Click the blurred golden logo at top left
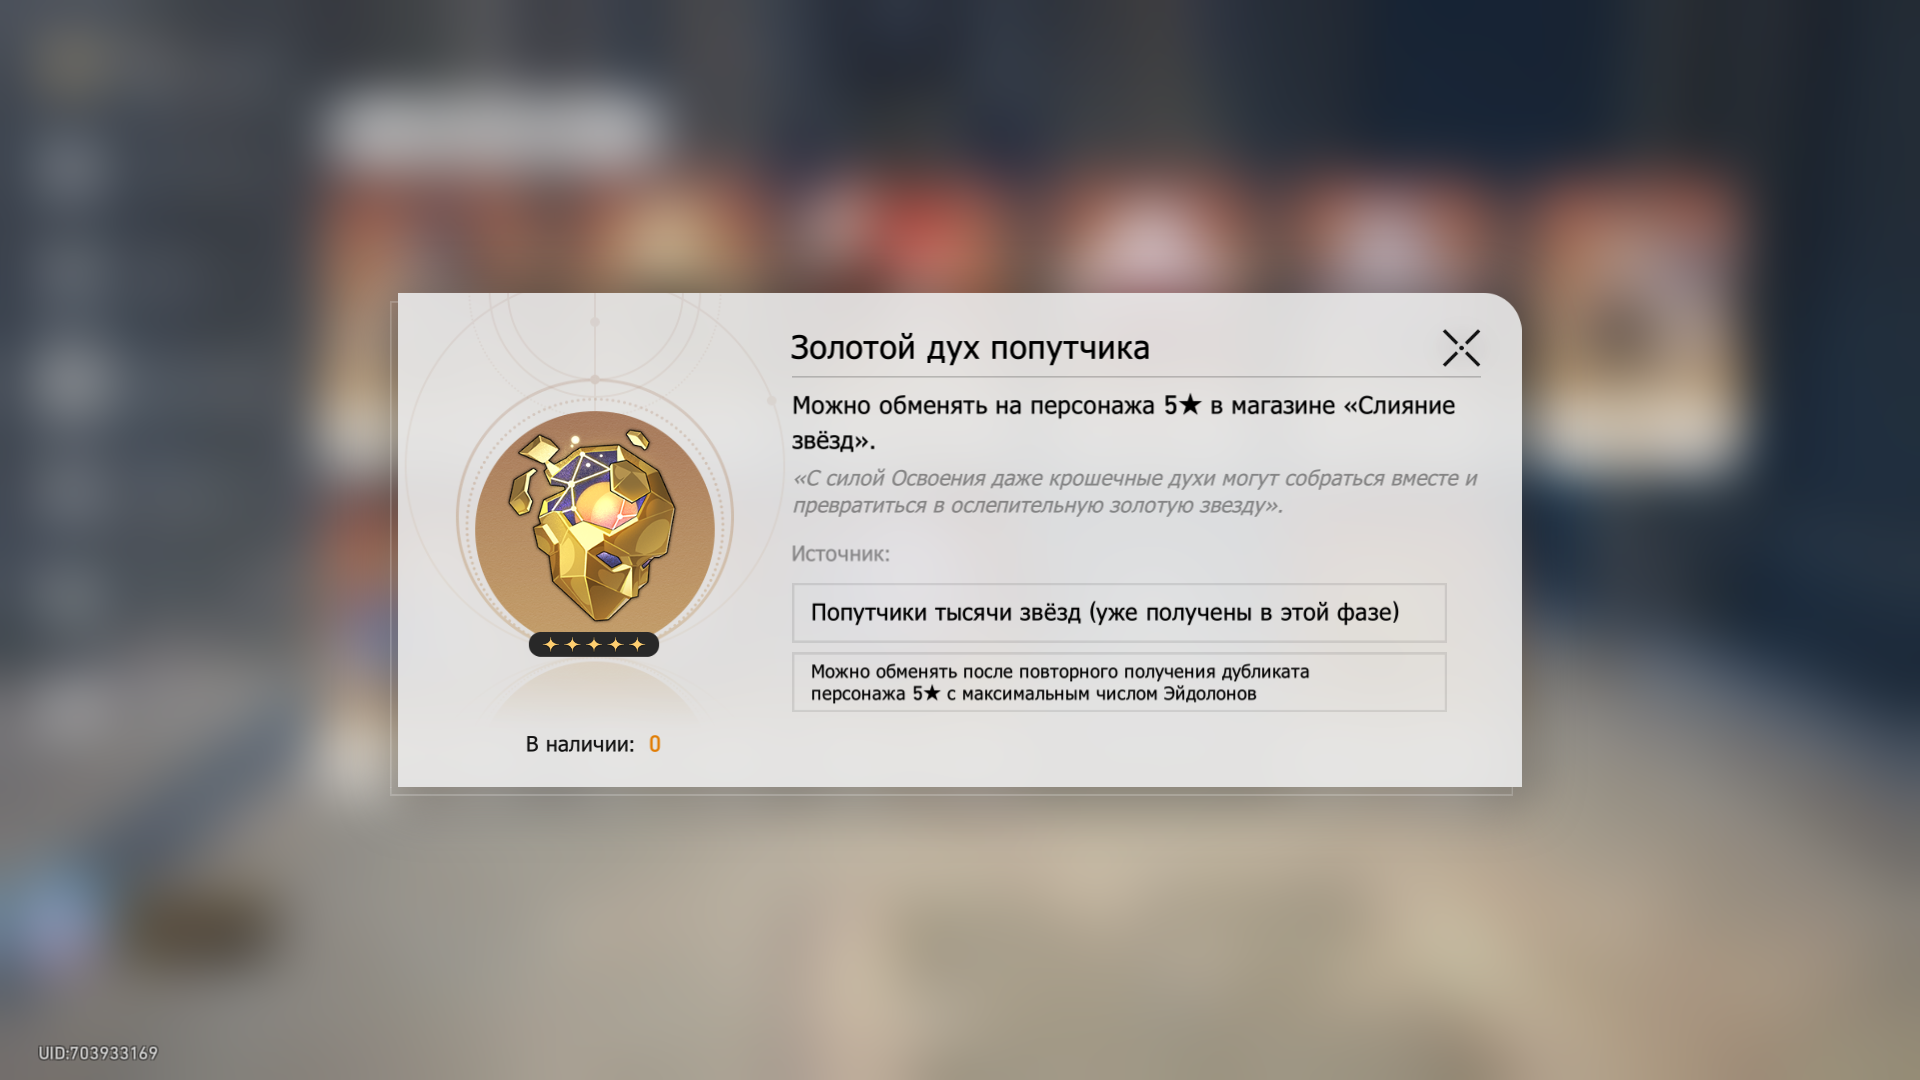The height and width of the screenshot is (1080, 1920). click(x=95, y=60)
